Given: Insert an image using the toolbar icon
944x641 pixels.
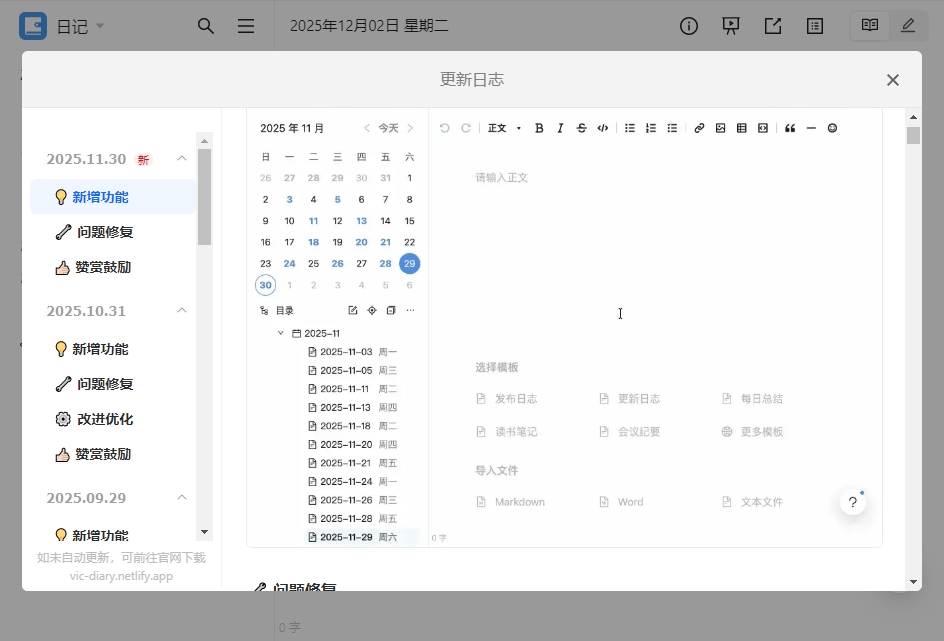Looking at the screenshot, I should click(x=720, y=128).
